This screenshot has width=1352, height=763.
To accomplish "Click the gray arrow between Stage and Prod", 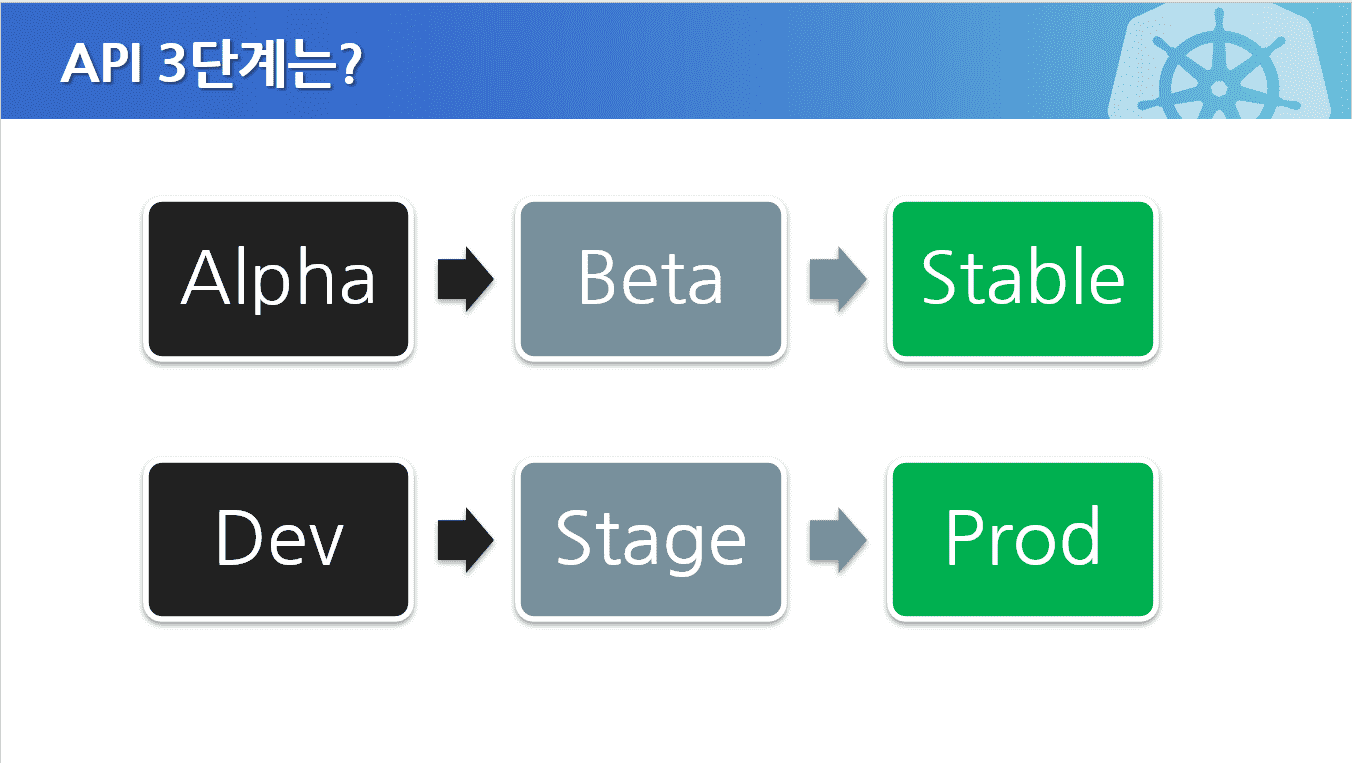I will (x=836, y=540).
